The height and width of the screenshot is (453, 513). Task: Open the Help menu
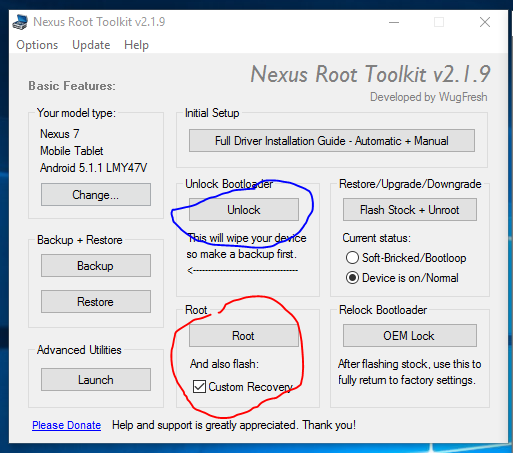(x=136, y=45)
